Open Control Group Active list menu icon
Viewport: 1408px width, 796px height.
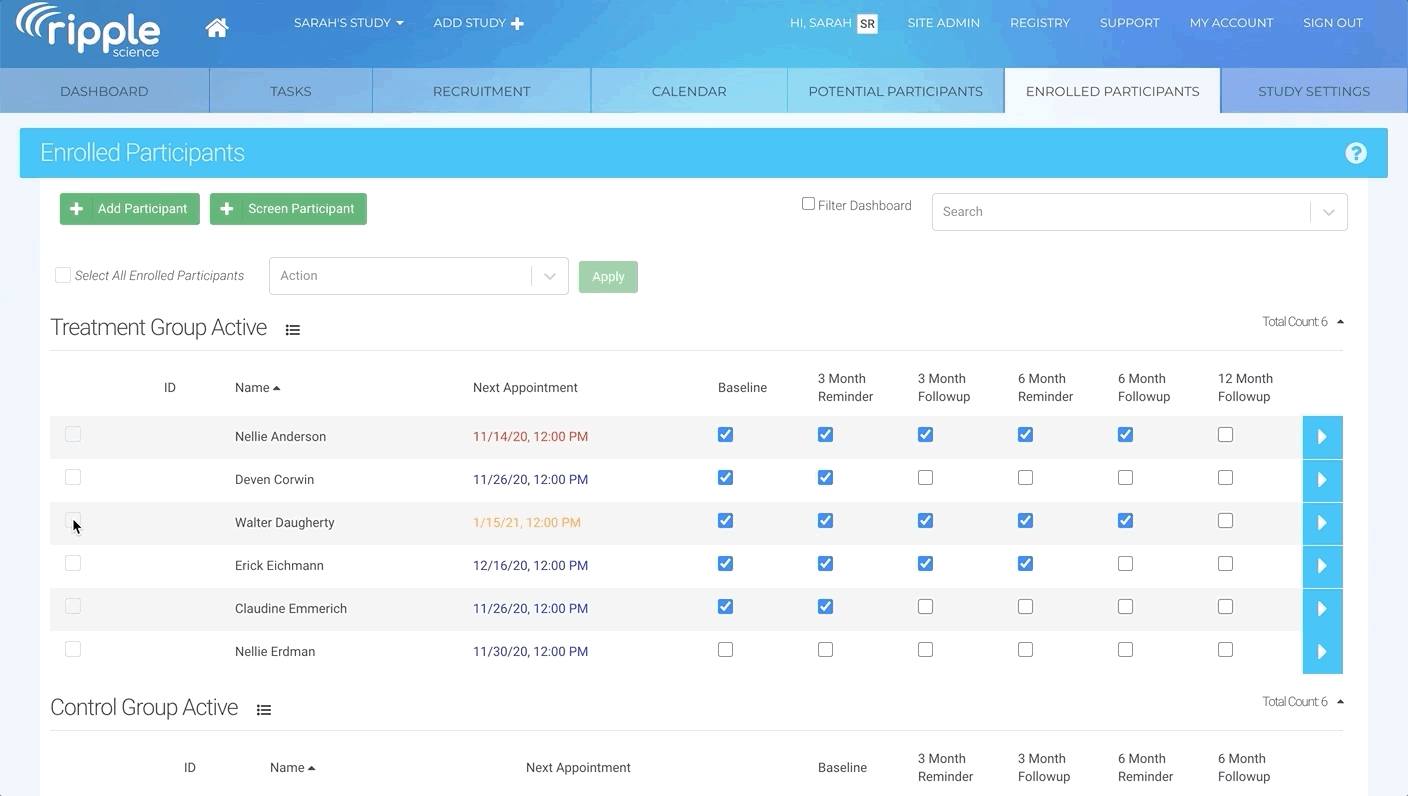[x=264, y=710]
